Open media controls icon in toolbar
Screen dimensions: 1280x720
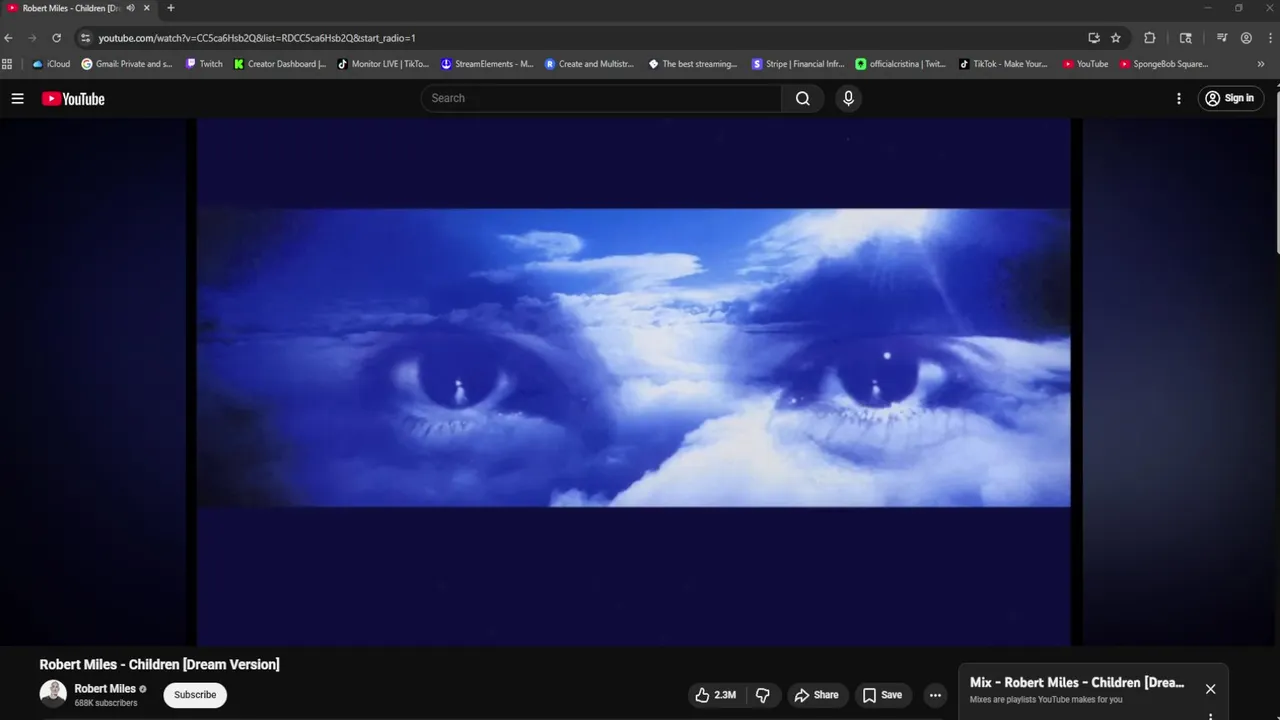1222,38
